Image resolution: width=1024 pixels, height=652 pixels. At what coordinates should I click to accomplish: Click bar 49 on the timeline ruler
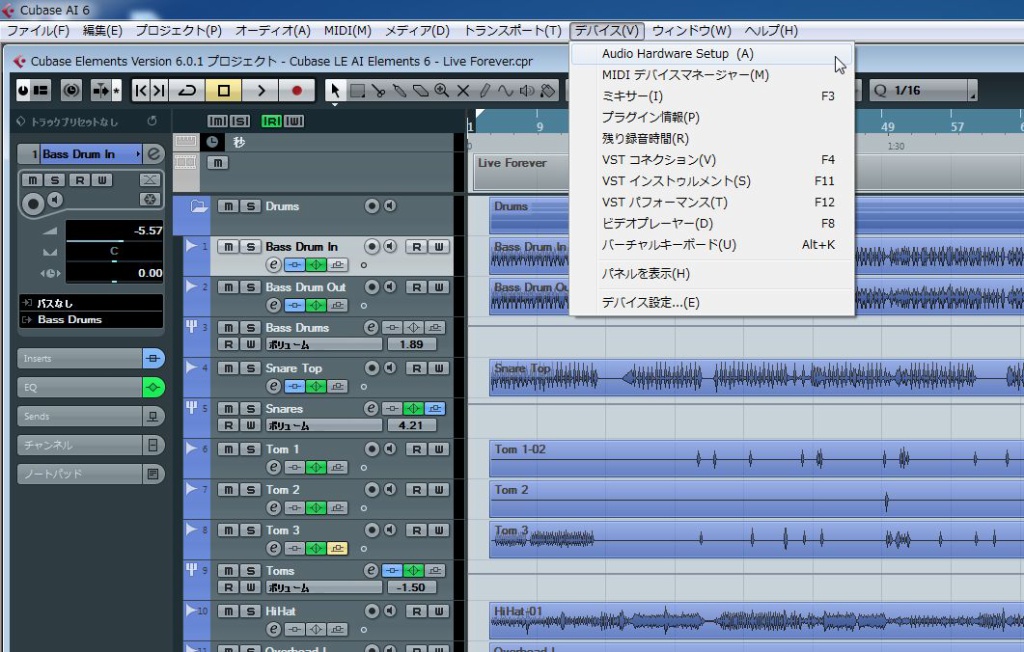click(x=888, y=126)
